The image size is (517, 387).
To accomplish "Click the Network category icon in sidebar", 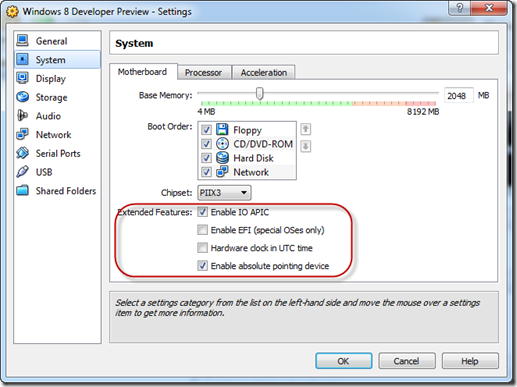I will coord(23,134).
